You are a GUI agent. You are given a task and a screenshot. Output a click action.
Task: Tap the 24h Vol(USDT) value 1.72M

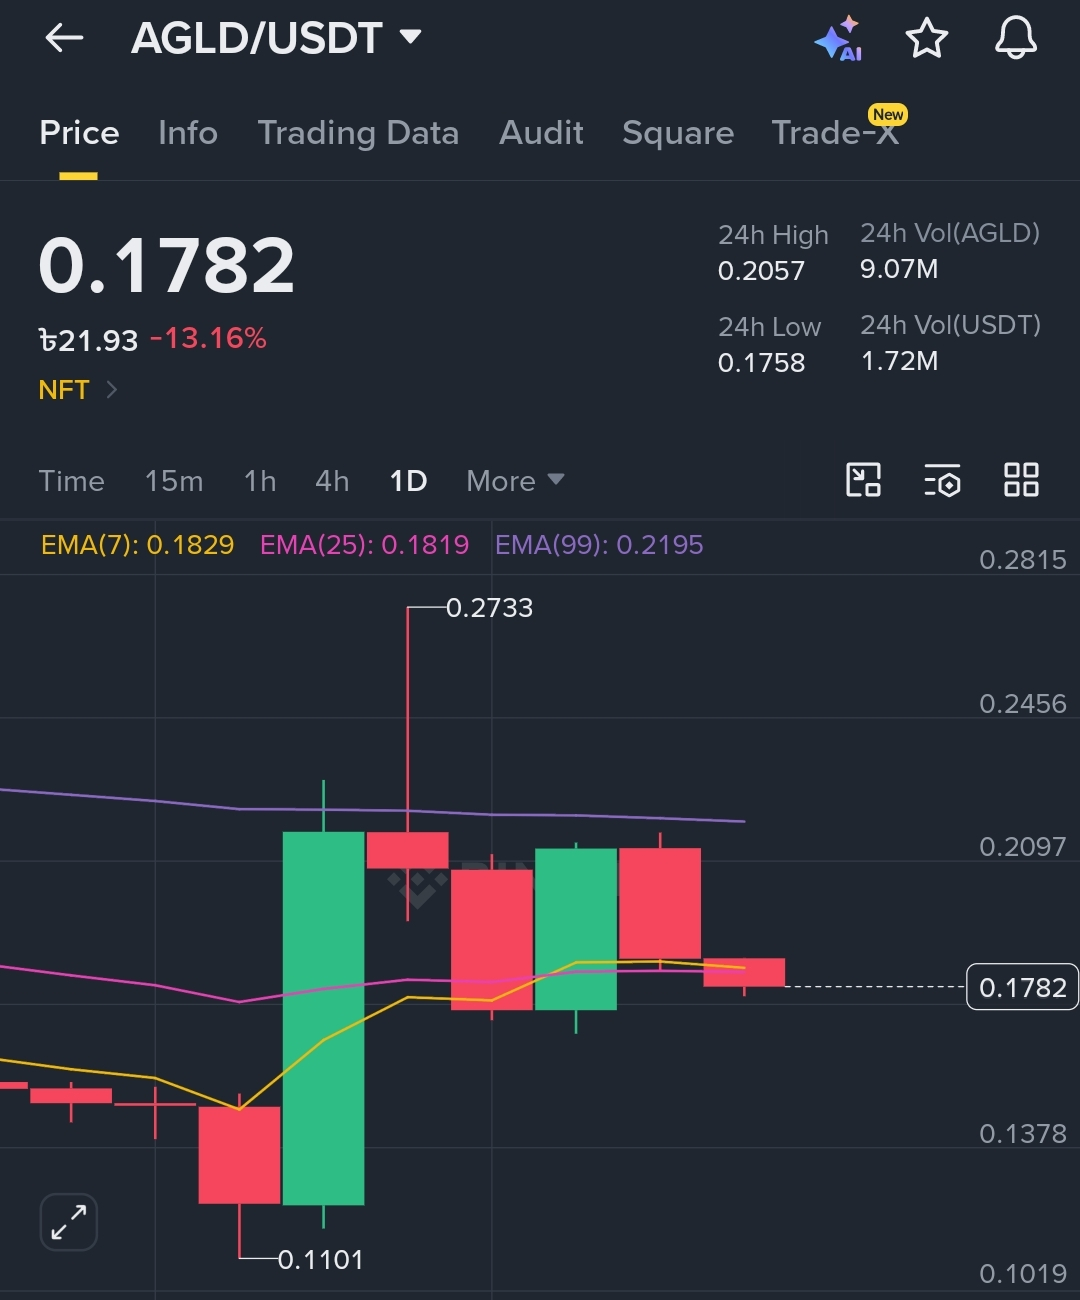click(899, 361)
